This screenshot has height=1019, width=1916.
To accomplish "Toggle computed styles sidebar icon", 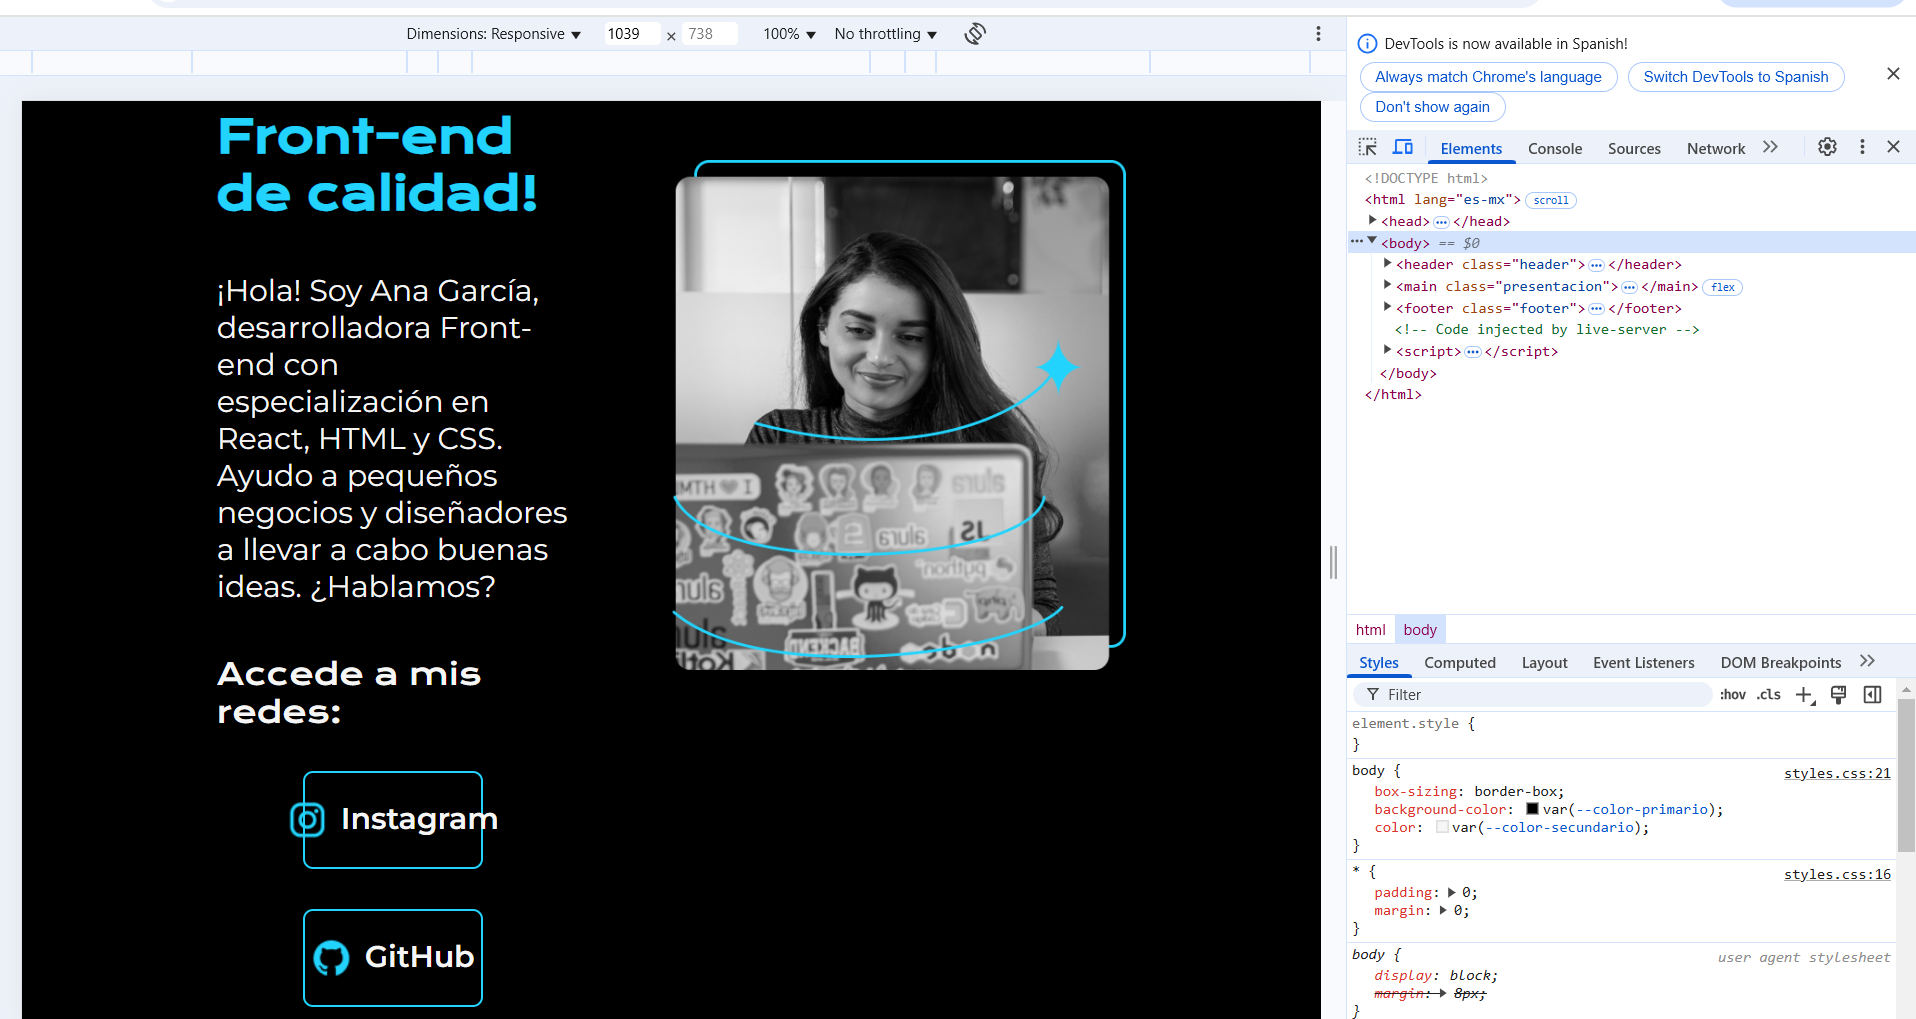I will [x=1873, y=695].
